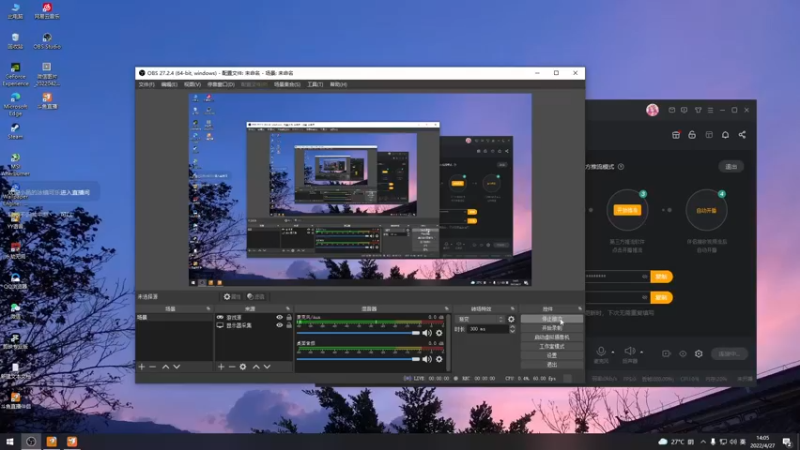Move scene up in the scenes list
This screenshot has width=800, height=450.
(166, 367)
